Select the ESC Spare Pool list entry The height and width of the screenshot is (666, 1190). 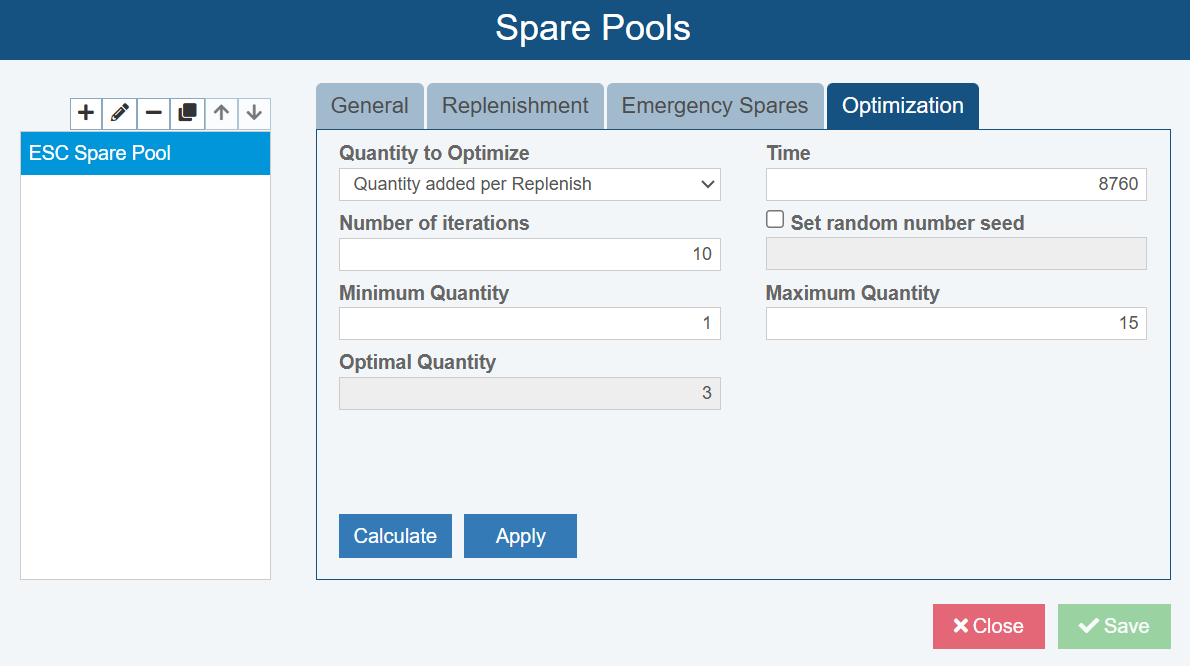coord(145,153)
